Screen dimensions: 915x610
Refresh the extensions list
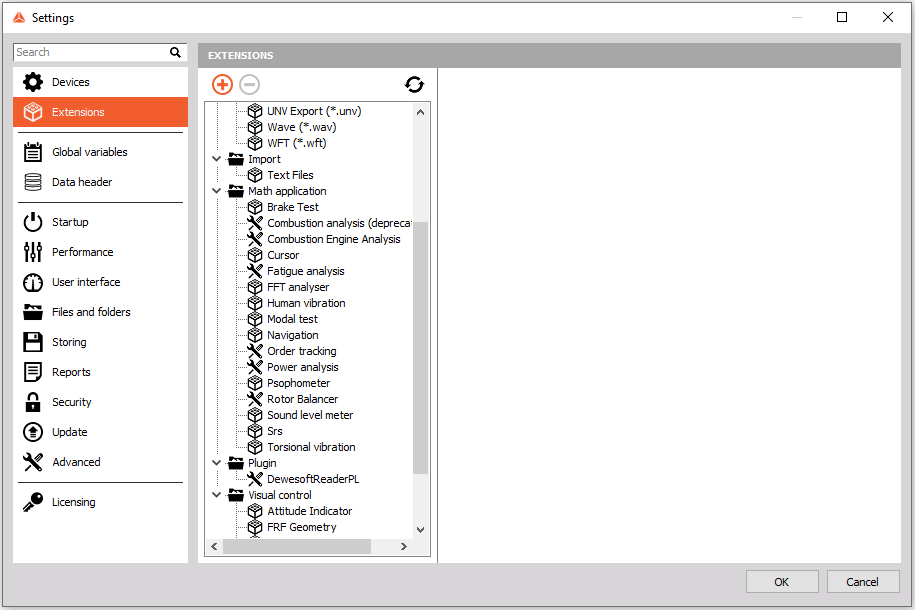tap(415, 85)
